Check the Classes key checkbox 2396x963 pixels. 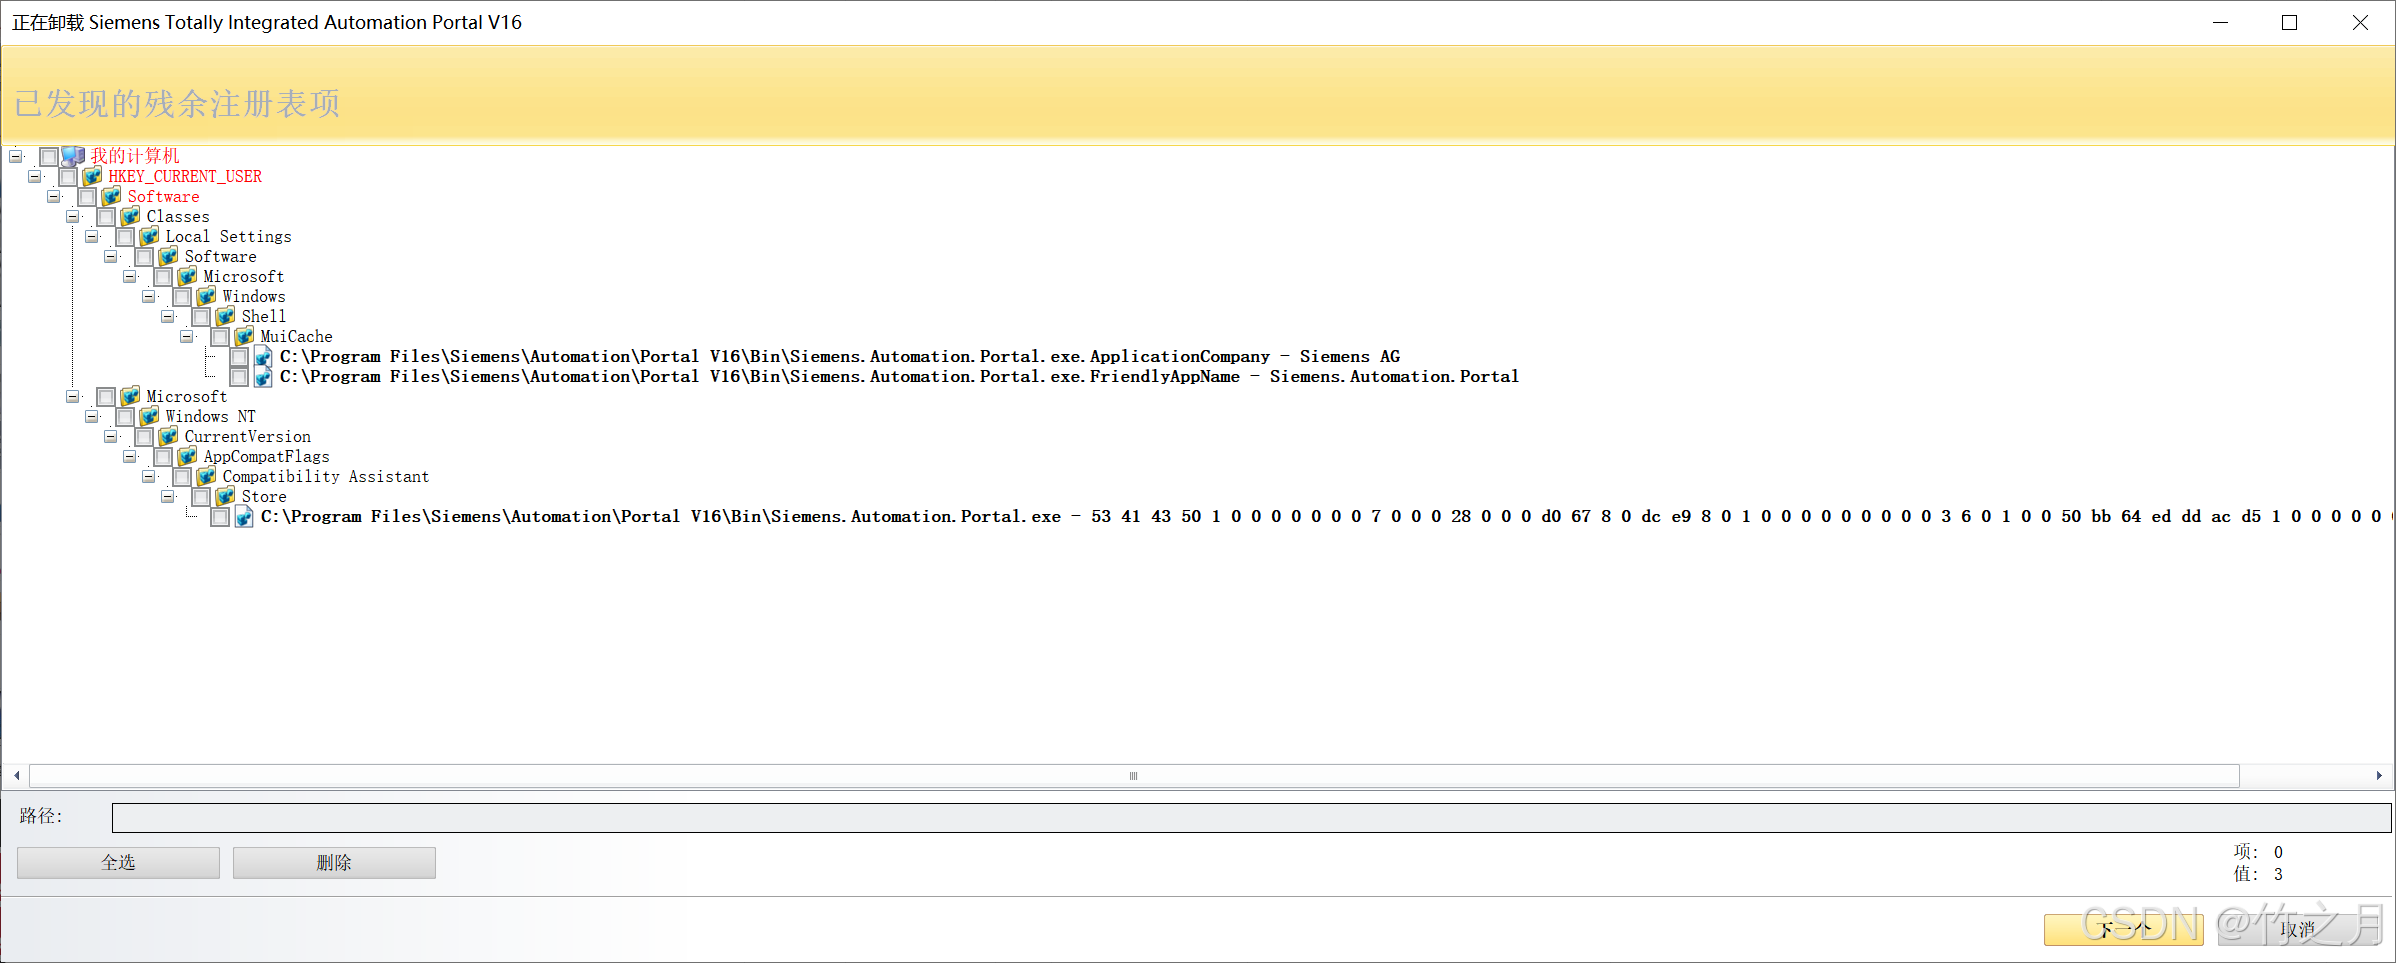(106, 217)
